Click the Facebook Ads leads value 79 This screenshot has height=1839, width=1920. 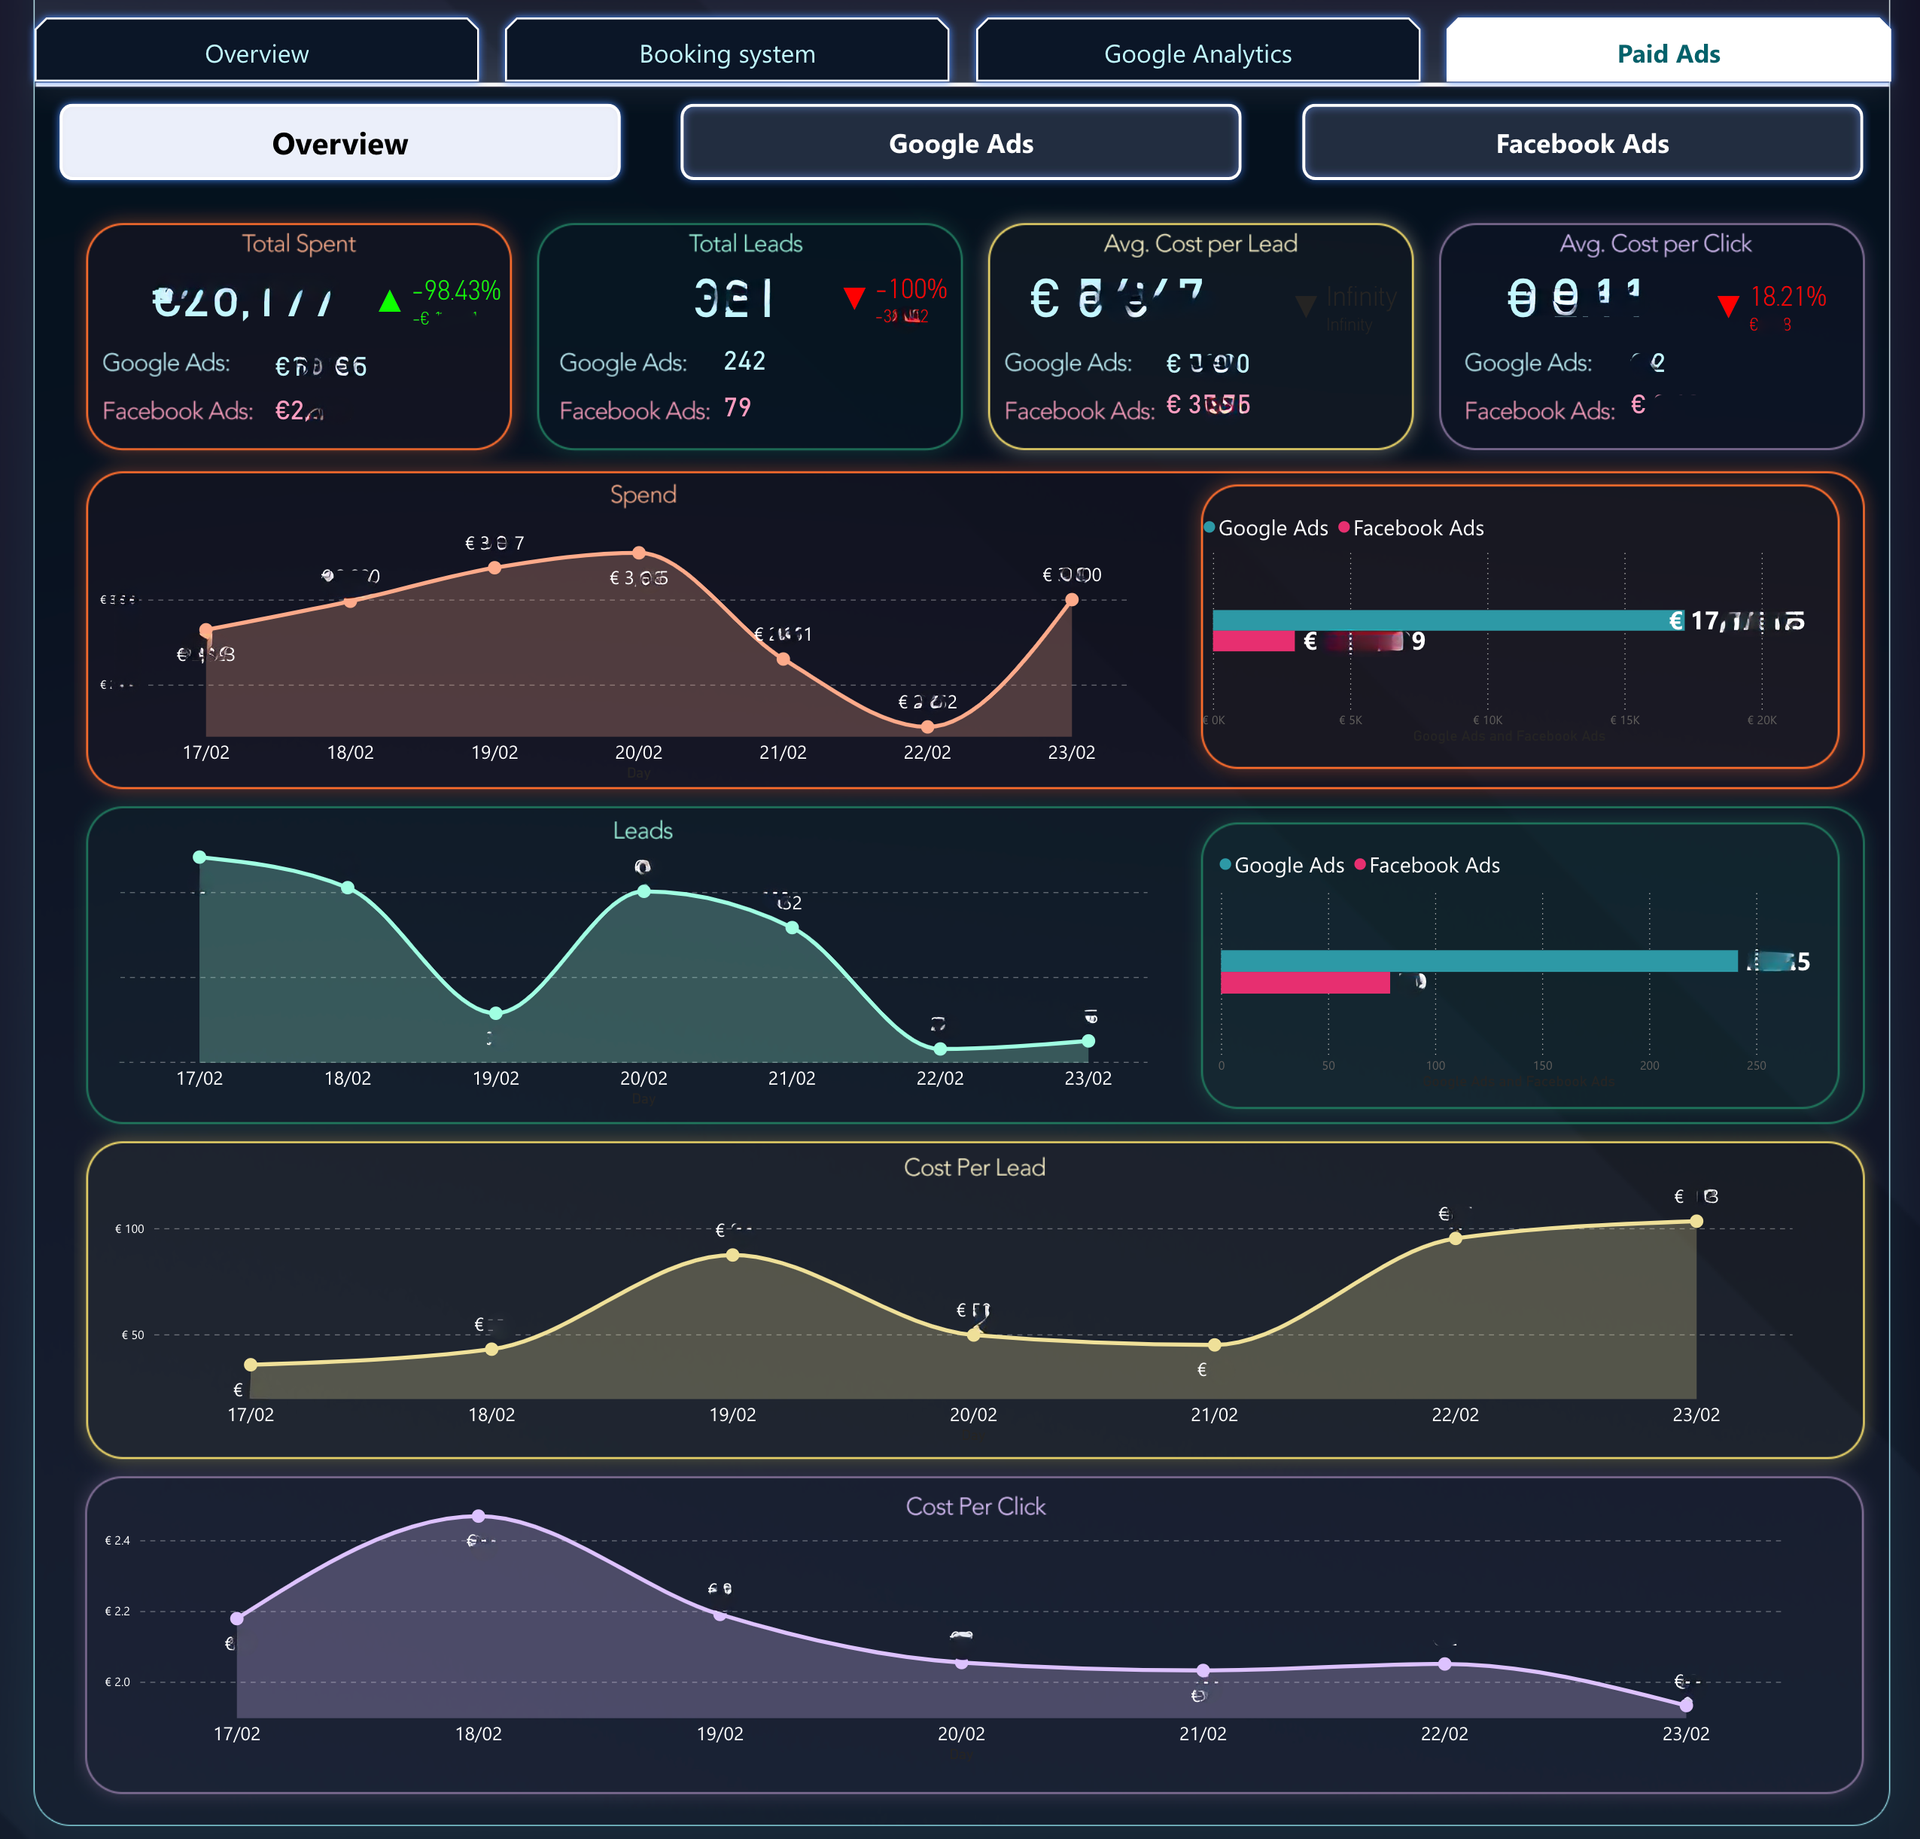(x=738, y=407)
